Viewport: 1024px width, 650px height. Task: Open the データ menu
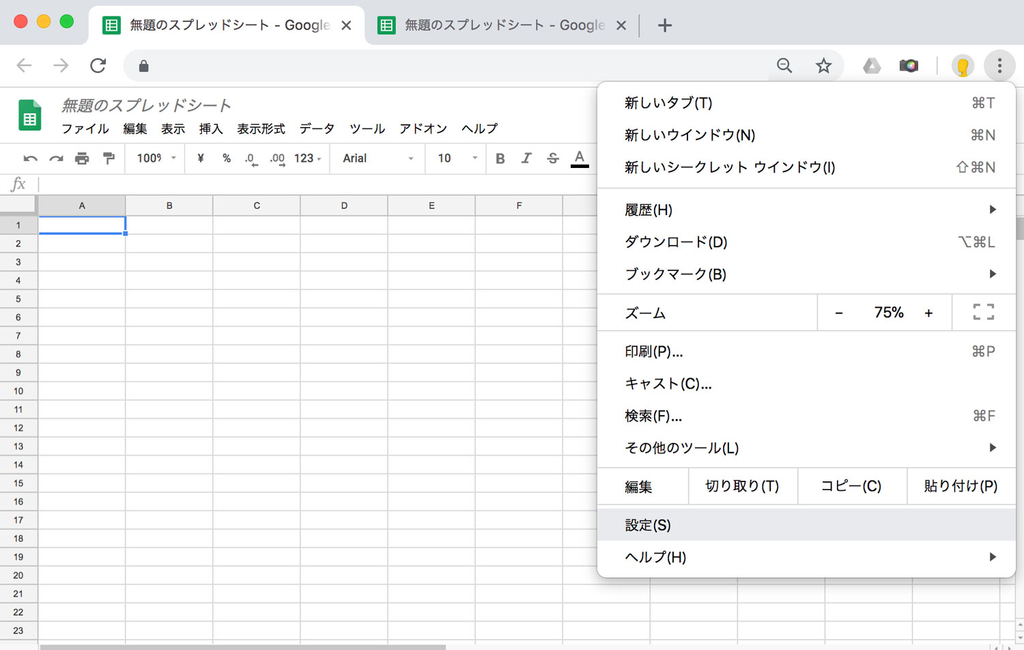point(317,129)
